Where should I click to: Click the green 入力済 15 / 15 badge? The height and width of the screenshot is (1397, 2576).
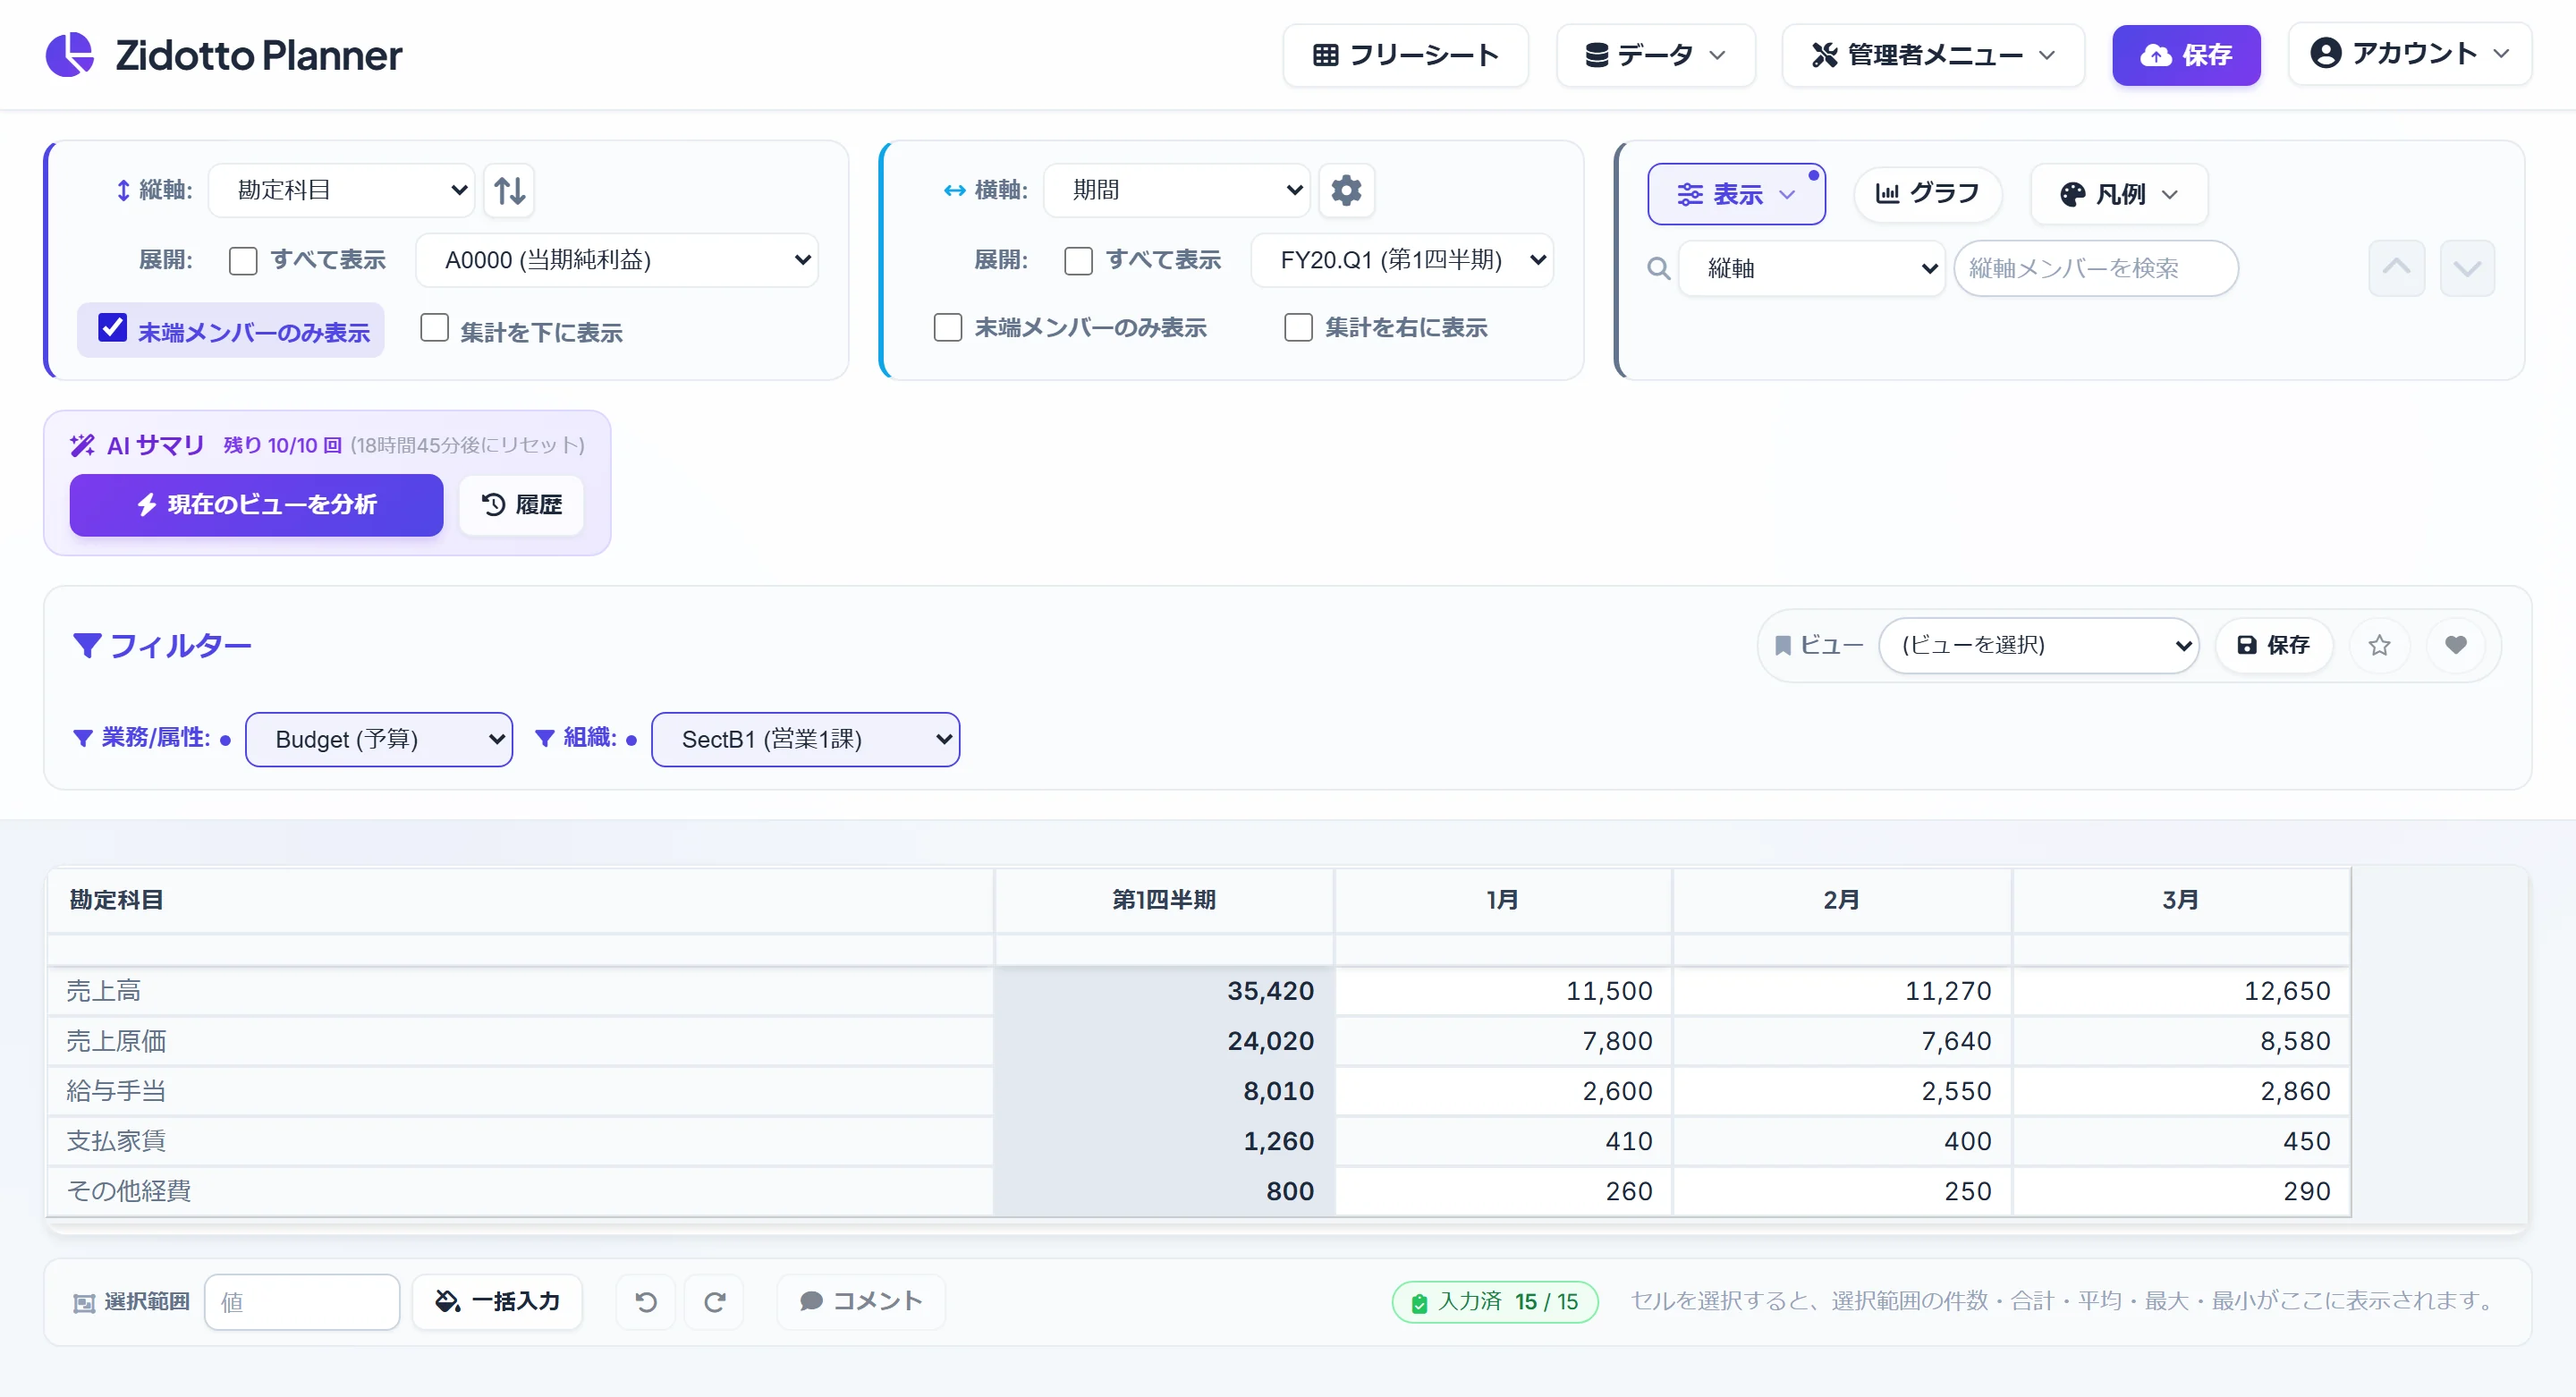point(1495,1301)
